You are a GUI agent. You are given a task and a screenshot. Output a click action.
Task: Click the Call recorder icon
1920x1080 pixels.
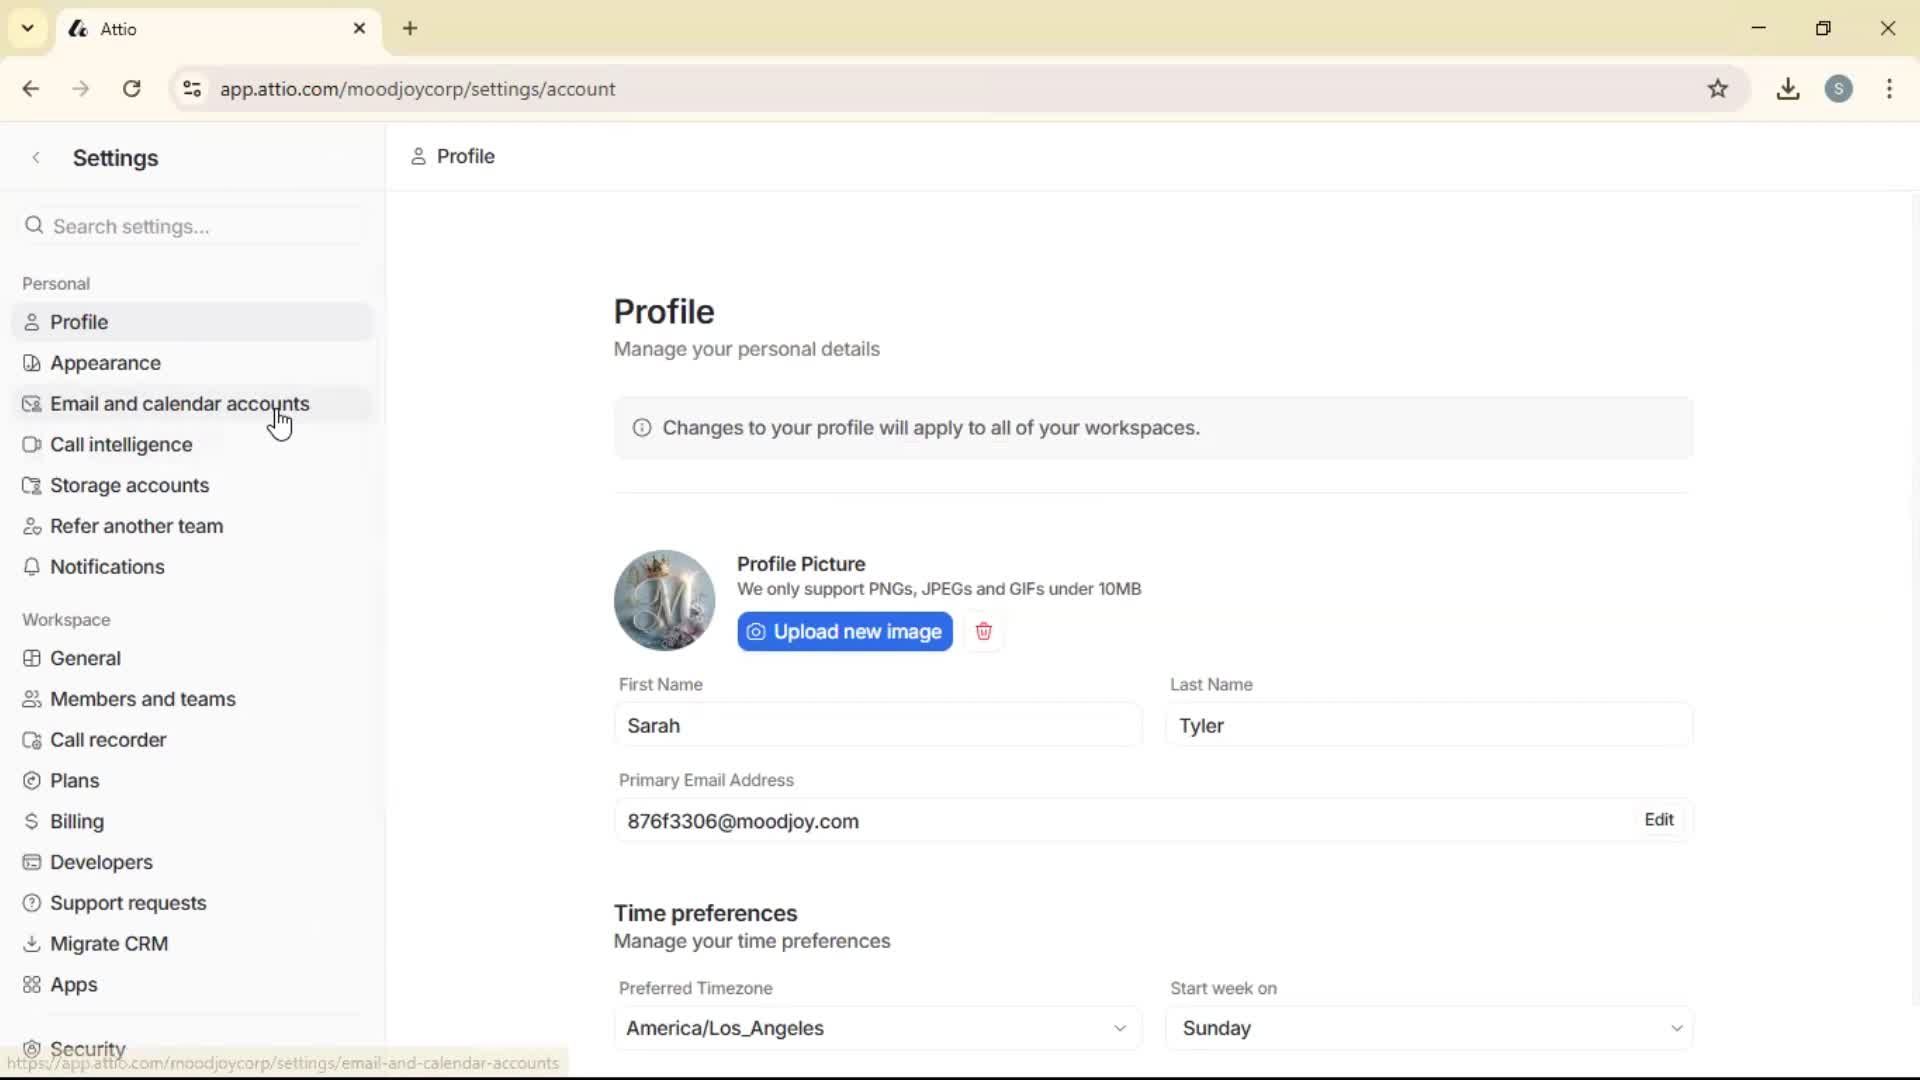pos(32,740)
